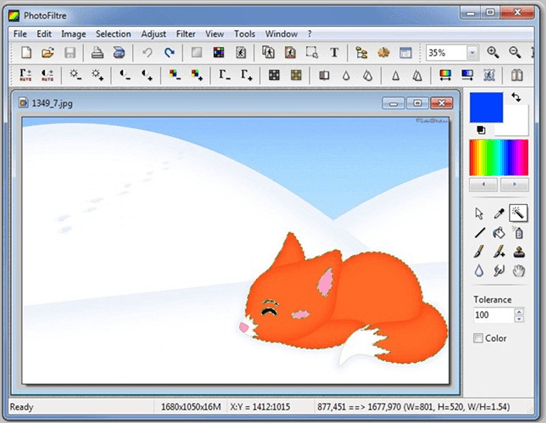Click the Tolerance value field
546x423 pixels.
494,315
